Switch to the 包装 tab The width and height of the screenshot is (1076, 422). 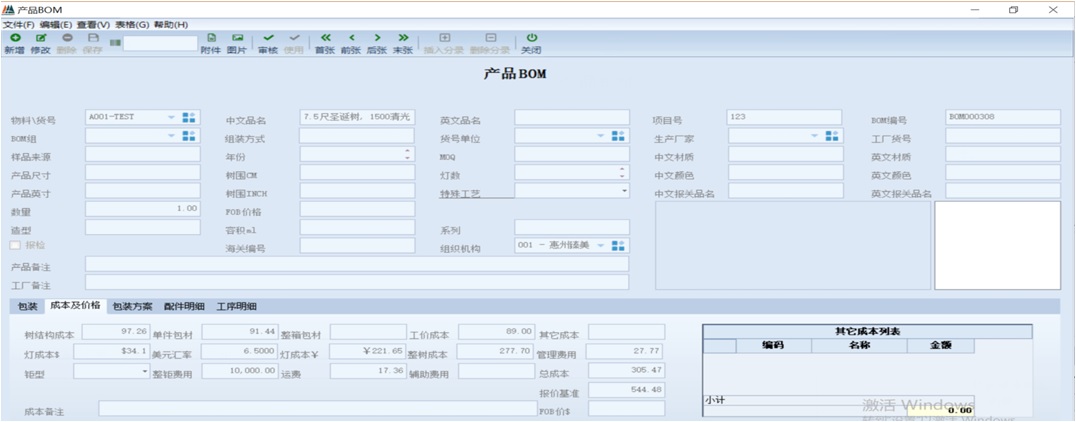click(x=27, y=306)
